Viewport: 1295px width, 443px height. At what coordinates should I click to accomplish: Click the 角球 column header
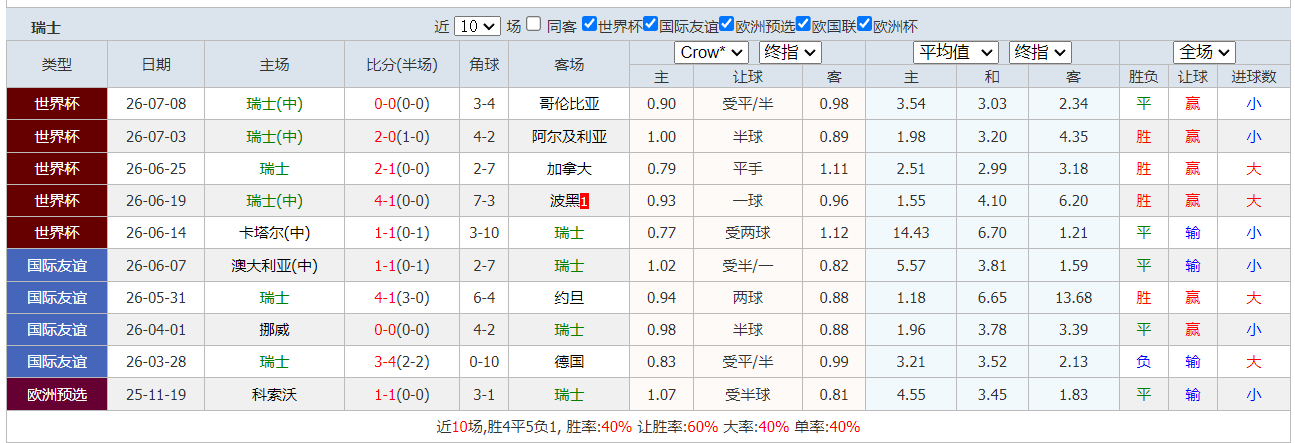click(x=484, y=64)
